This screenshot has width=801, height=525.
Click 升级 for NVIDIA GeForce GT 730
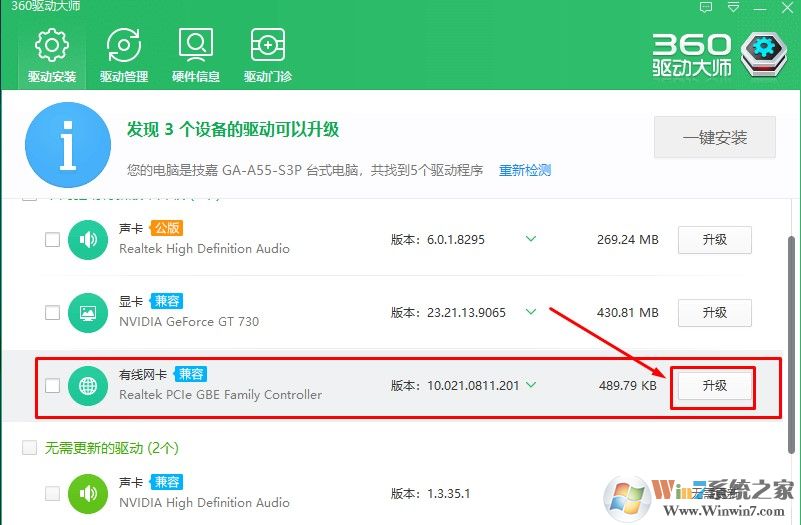(x=715, y=313)
